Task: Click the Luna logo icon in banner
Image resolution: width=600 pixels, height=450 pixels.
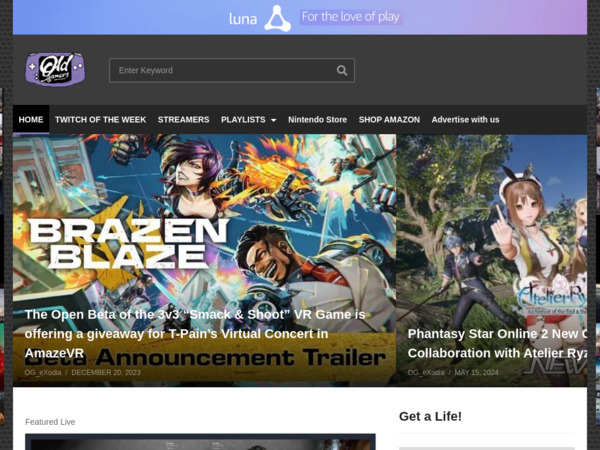Action: click(278, 18)
